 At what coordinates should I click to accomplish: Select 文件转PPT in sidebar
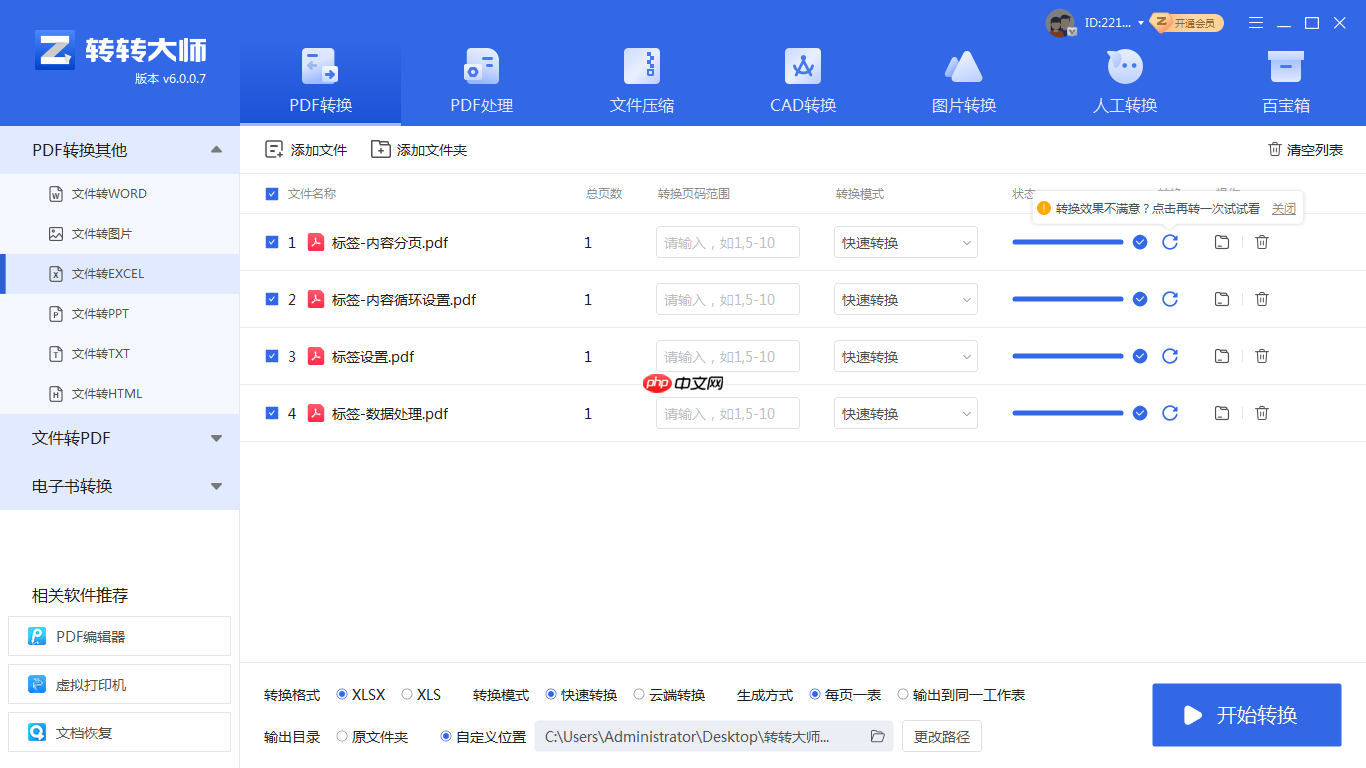119,314
